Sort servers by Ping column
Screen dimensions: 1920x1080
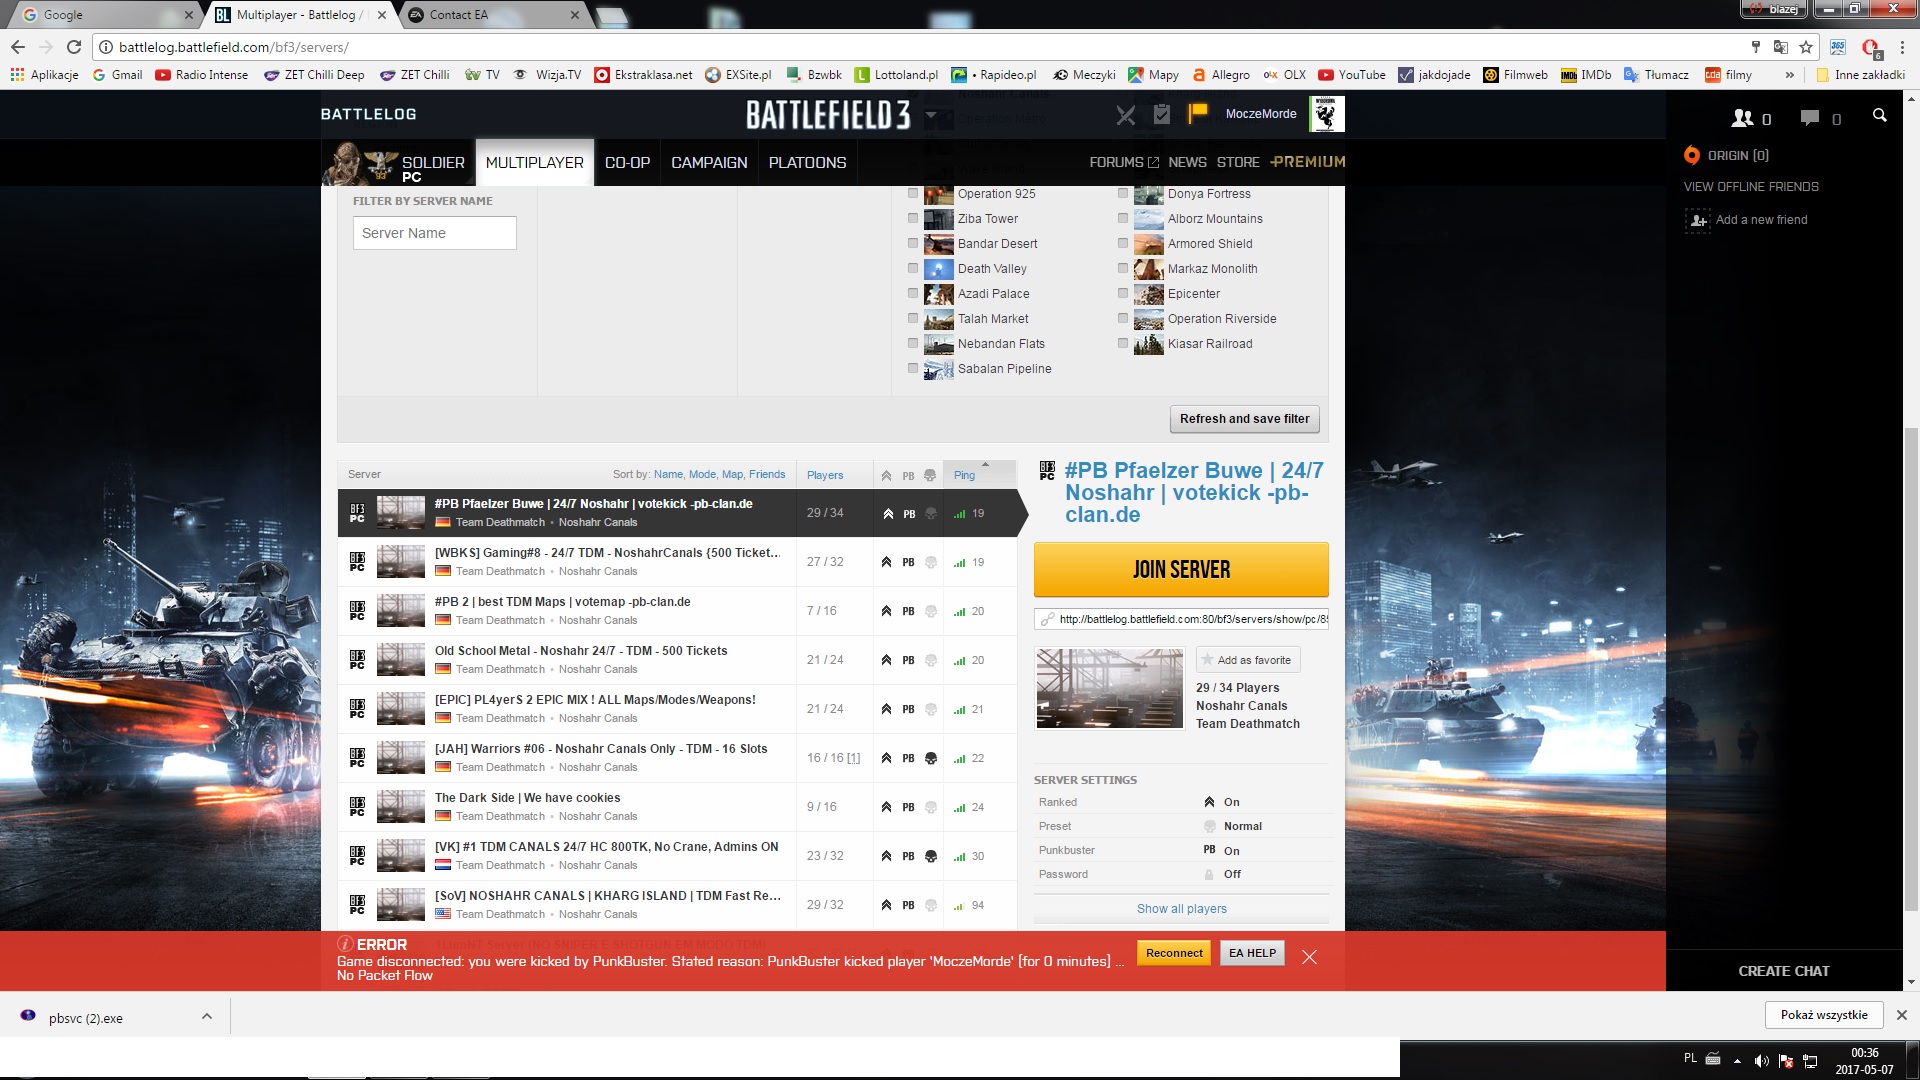[x=964, y=475]
